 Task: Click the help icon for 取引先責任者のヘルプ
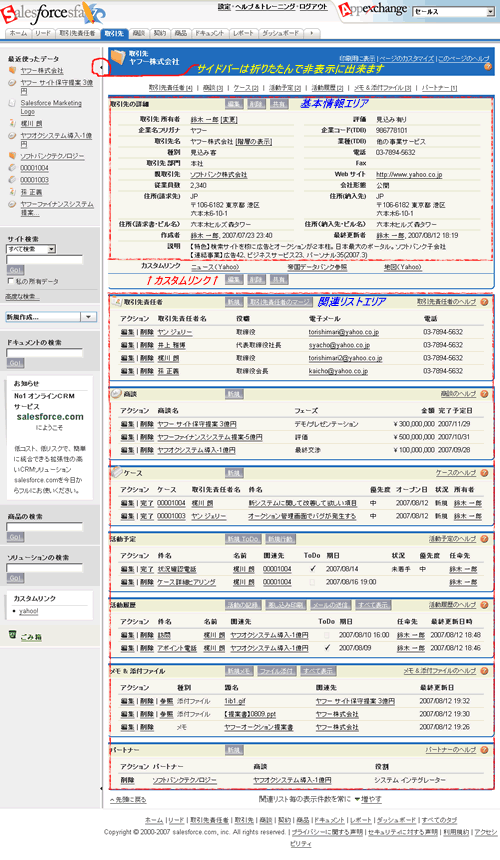coord(484,302)
